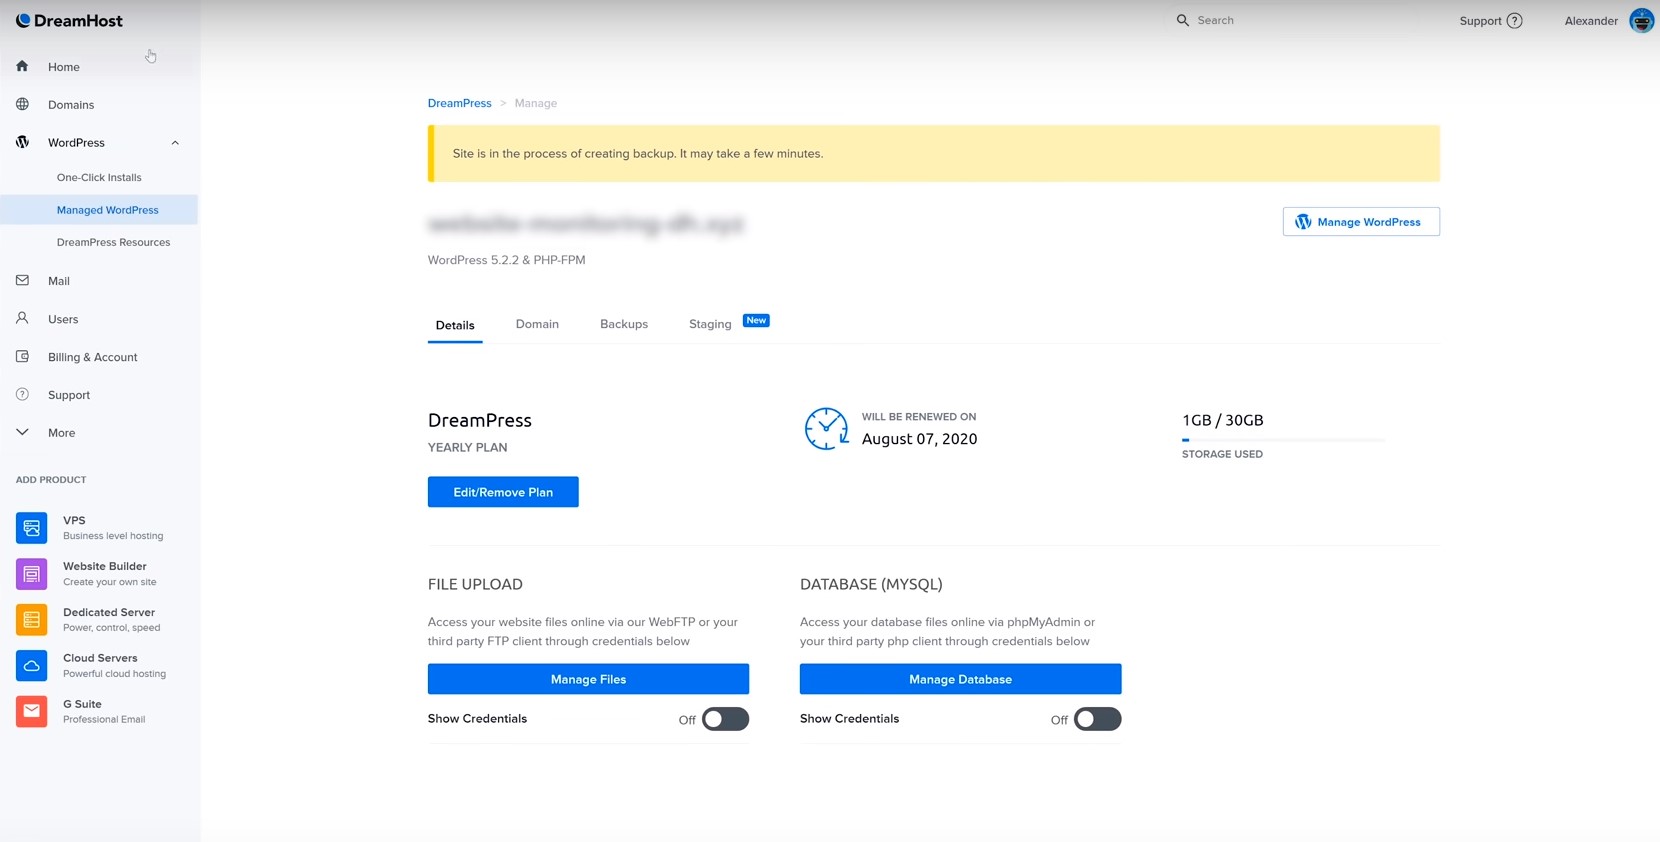The width and height of the screenshot is (1660, 842).
Task: Click the Dedicated Server orange icon
Action: click(31, 619)
